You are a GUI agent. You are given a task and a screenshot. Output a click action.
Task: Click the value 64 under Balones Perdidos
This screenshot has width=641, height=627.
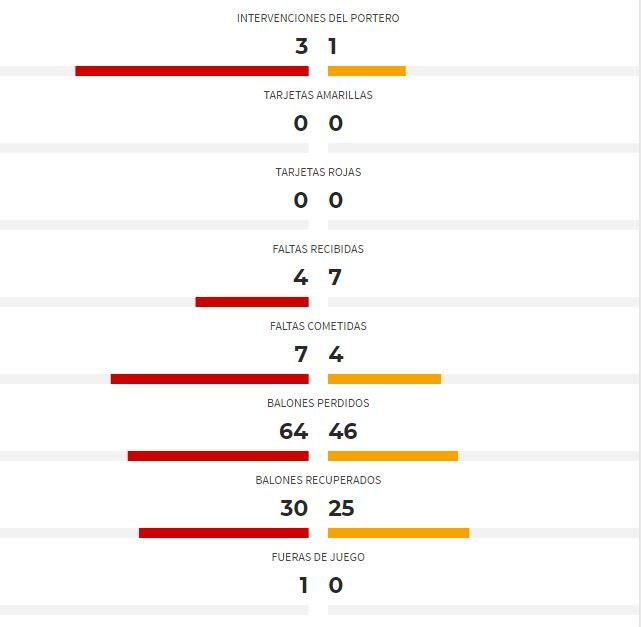[x=294, y=431]
